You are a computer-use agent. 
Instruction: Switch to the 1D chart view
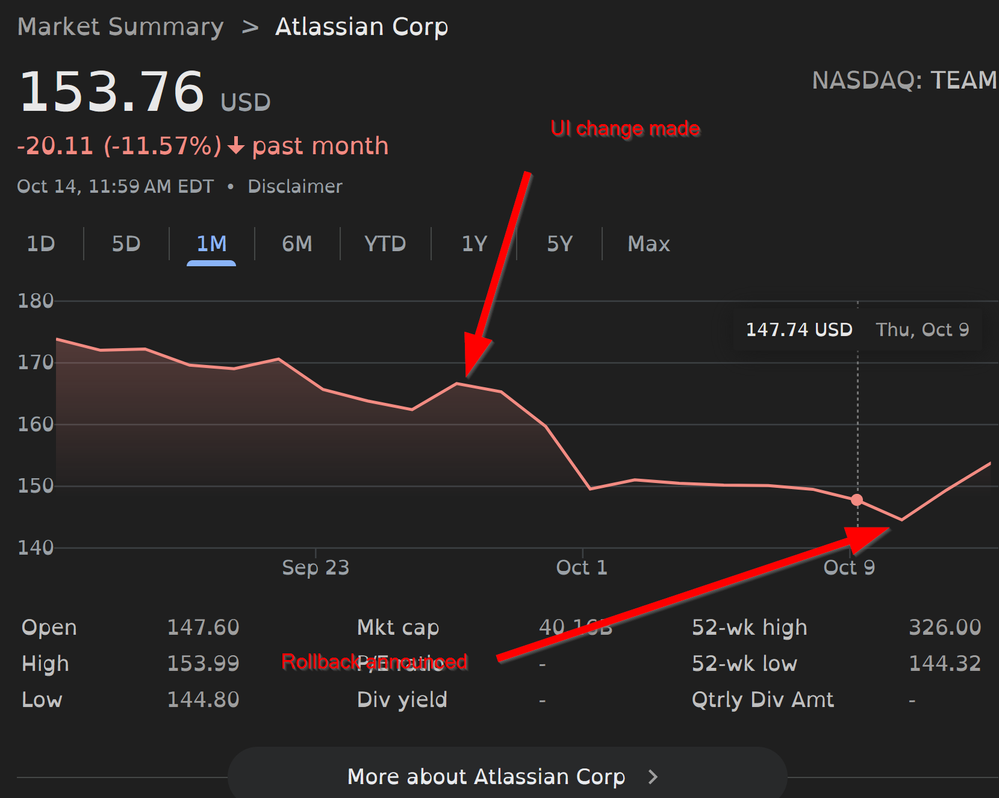coord(41,243)
